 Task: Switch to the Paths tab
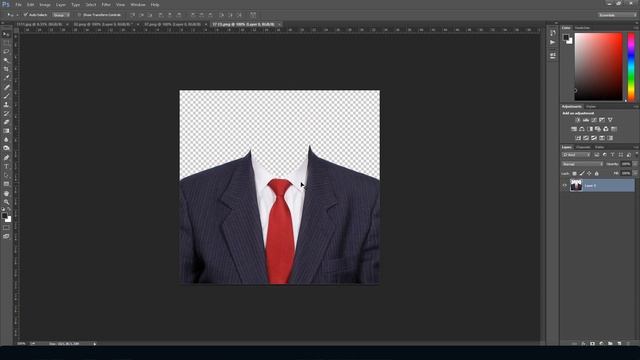tap(599, 147)
